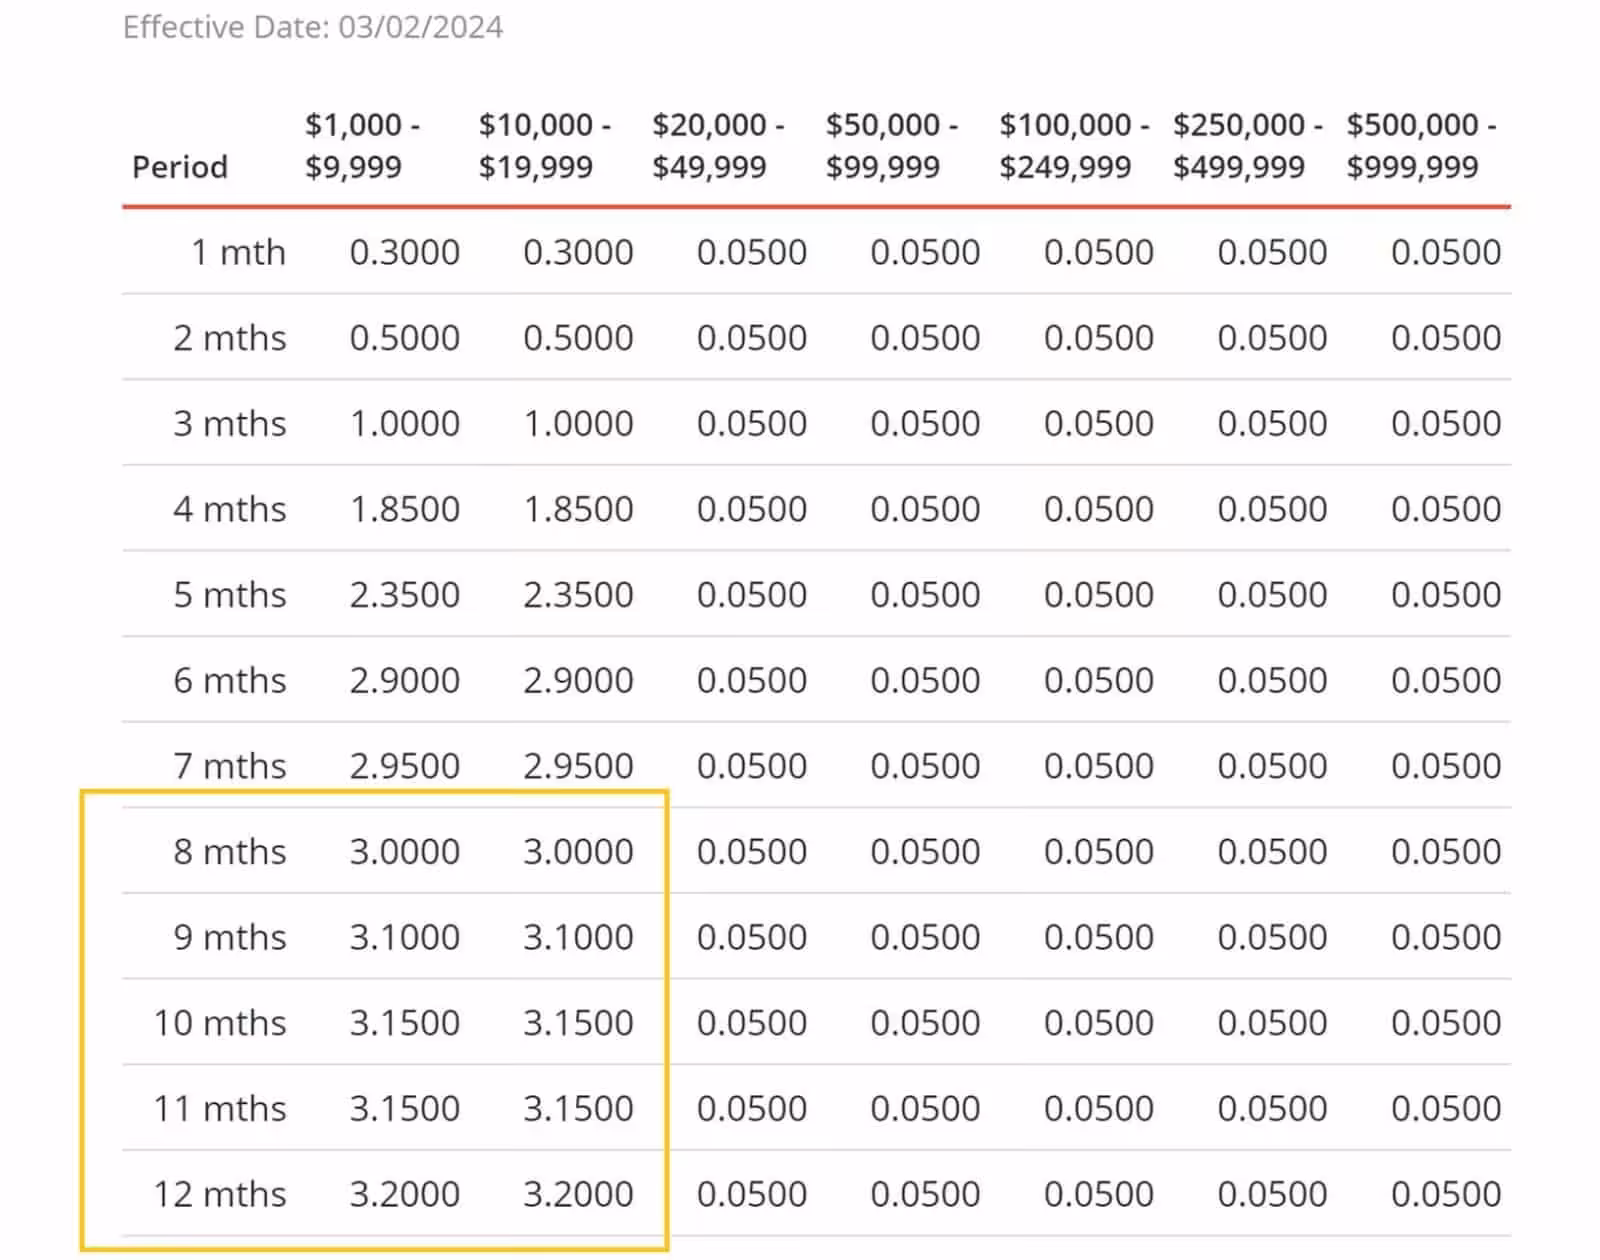1600x1260 pixels.
Task: Click the 3 mths rate for $1,000 - $9,999
Action: click(x=405, y=424)
